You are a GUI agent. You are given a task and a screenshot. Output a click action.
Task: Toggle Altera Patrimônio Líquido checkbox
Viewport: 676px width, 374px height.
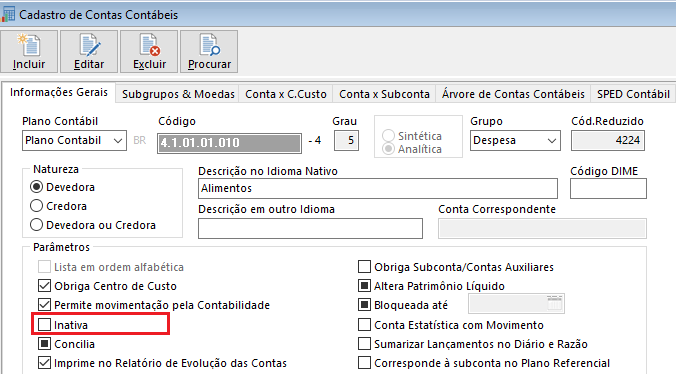364,286
